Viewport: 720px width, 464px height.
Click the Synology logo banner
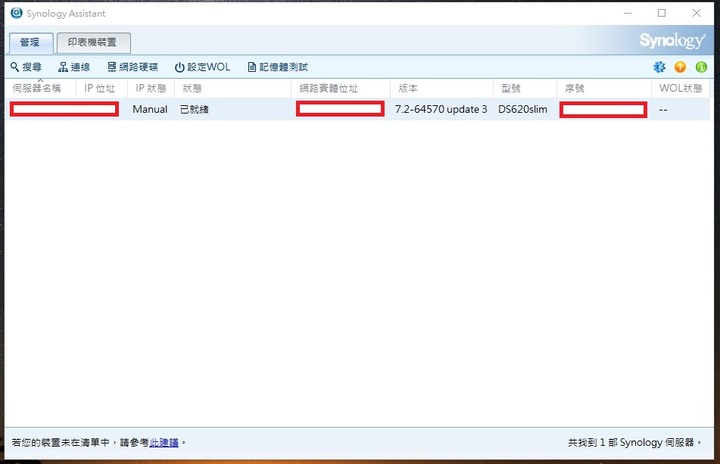[x=672, y=41]
